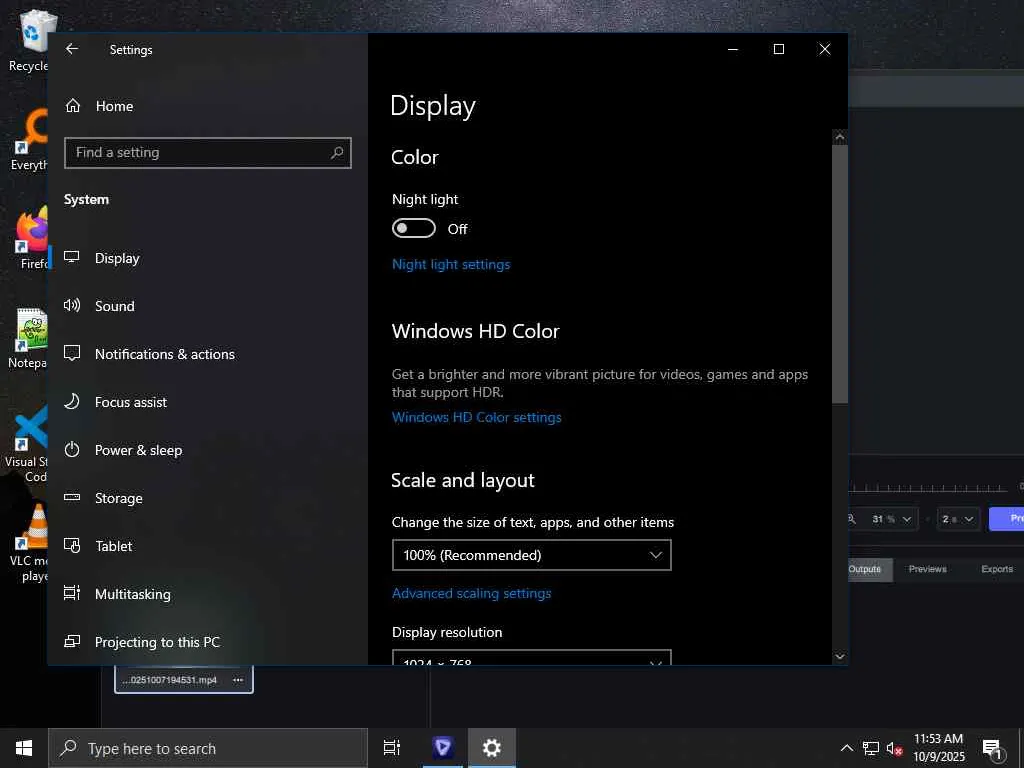This screenshot has height=768, width=1024.
Task: Show hidden system tray icons
Action: 846,748
